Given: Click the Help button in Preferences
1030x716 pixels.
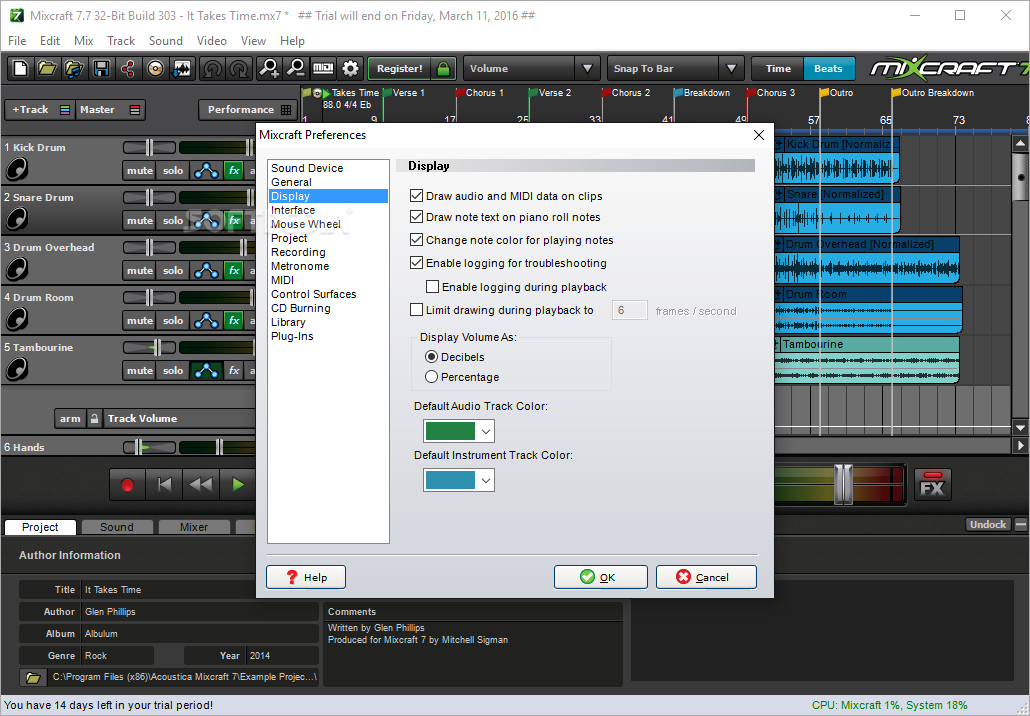Looking at the screenshot, I should 306,577.
